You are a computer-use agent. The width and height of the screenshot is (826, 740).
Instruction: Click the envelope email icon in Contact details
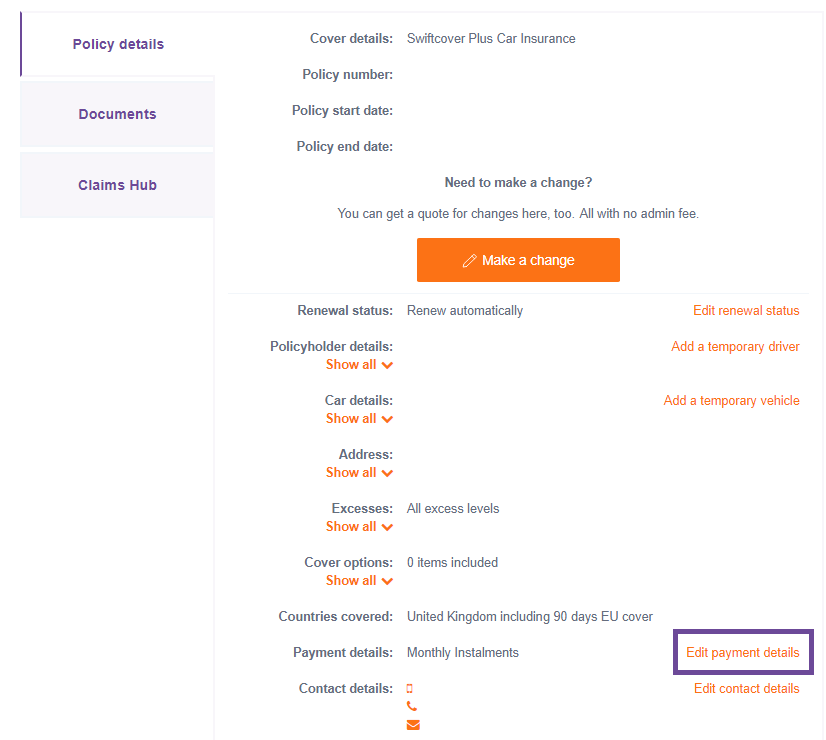click(x=413, y=725)
